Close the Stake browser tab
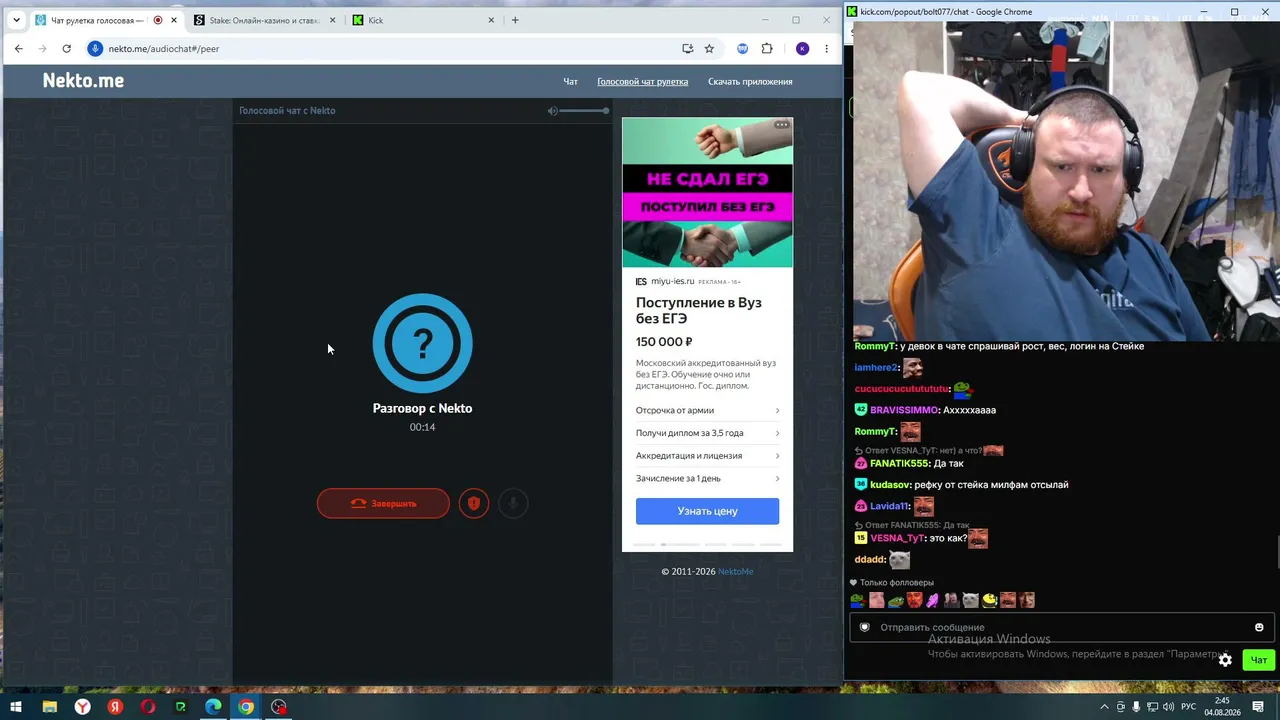 332,20
